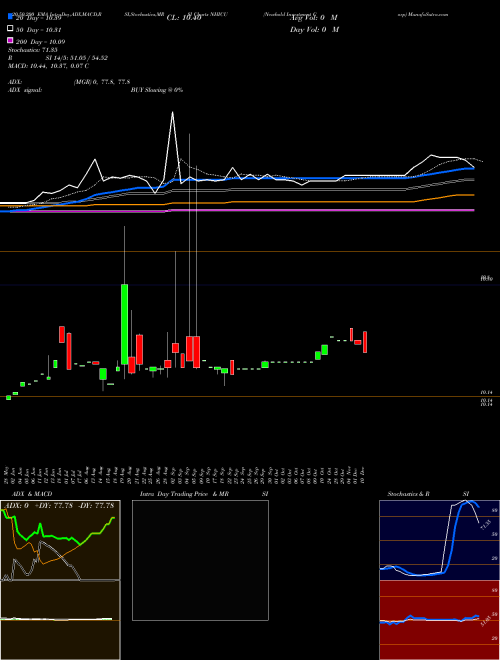Open the 'ADX & MACD' panel title
Screen dimensions: 500x660
tap(32, 494)
